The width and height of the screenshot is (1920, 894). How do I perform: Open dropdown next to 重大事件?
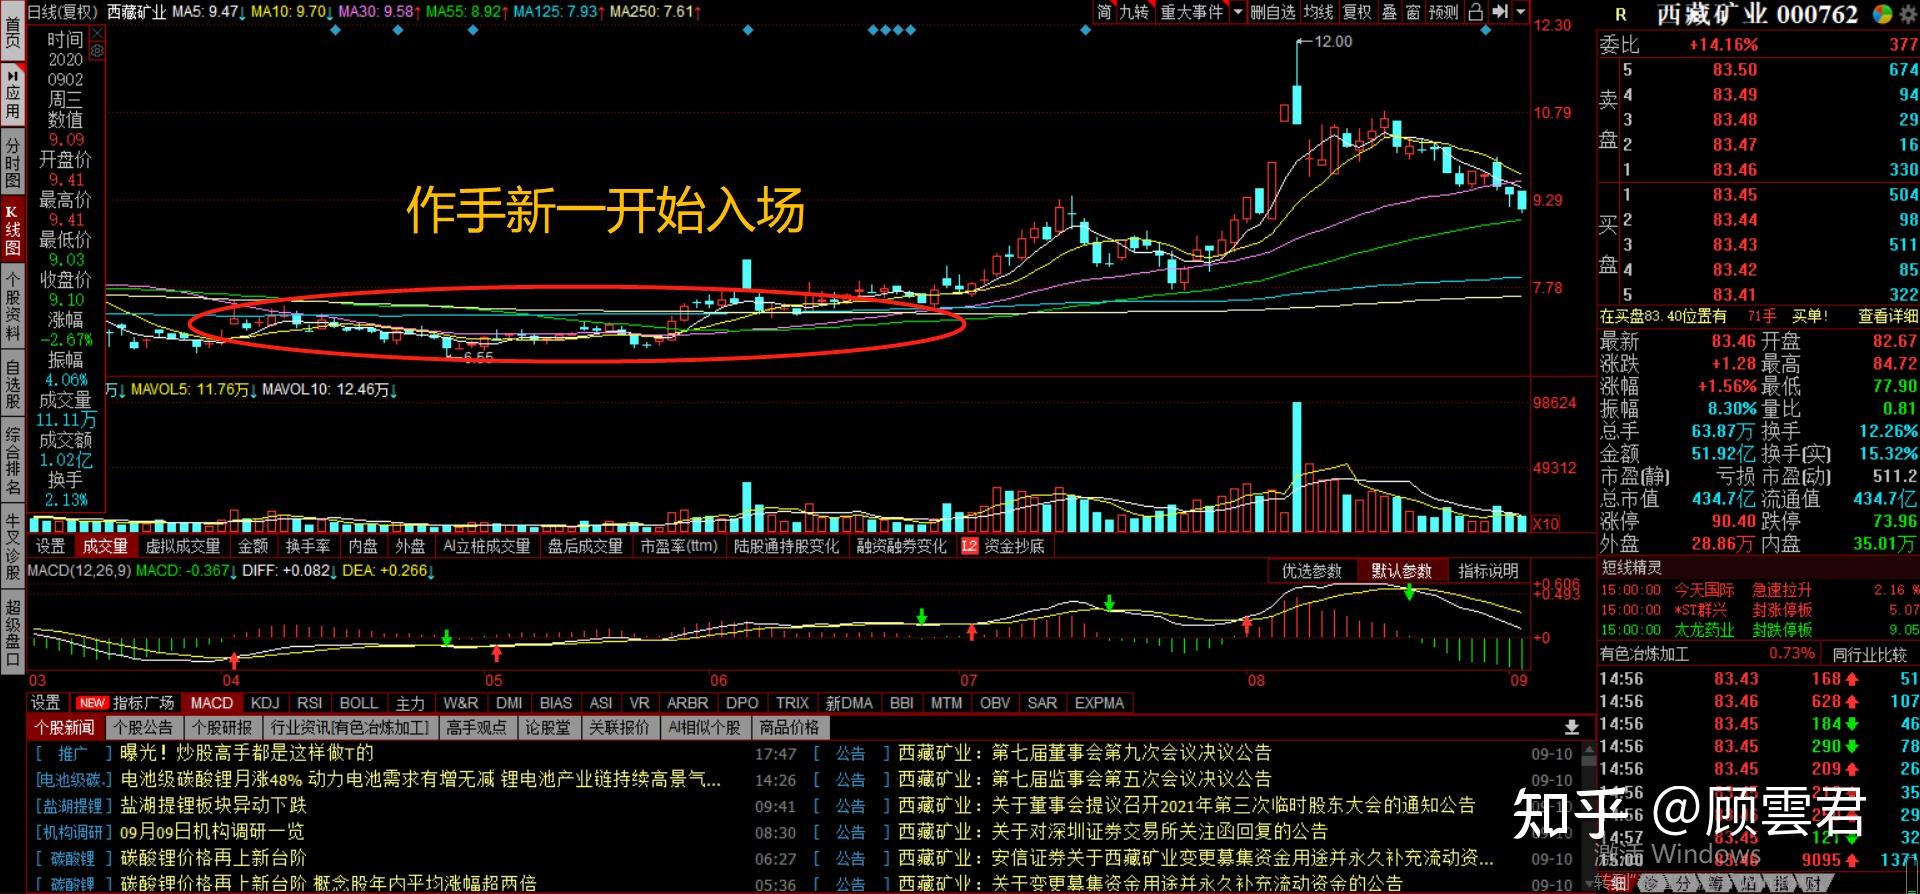1238,12
